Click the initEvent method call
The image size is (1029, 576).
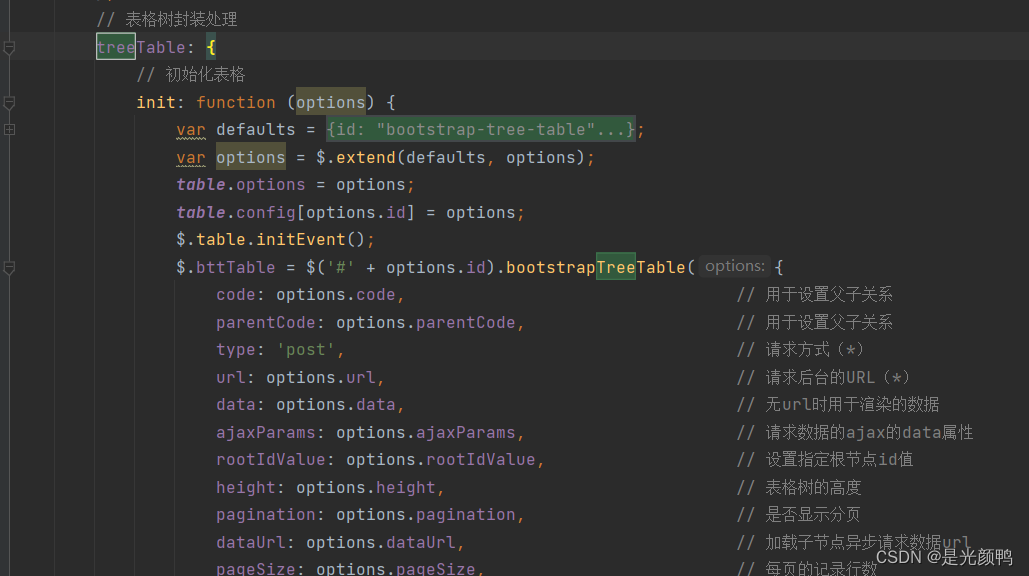coord(301,239)
